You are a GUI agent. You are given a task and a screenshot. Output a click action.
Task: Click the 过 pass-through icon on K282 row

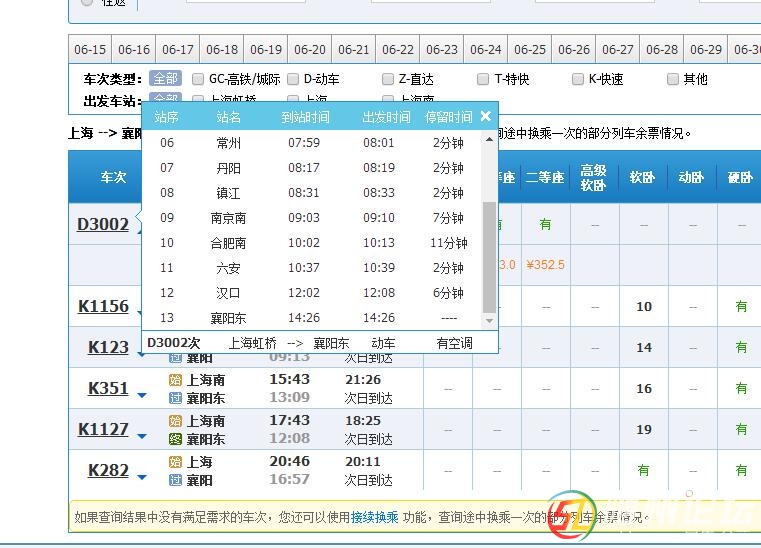coord(175,480)
